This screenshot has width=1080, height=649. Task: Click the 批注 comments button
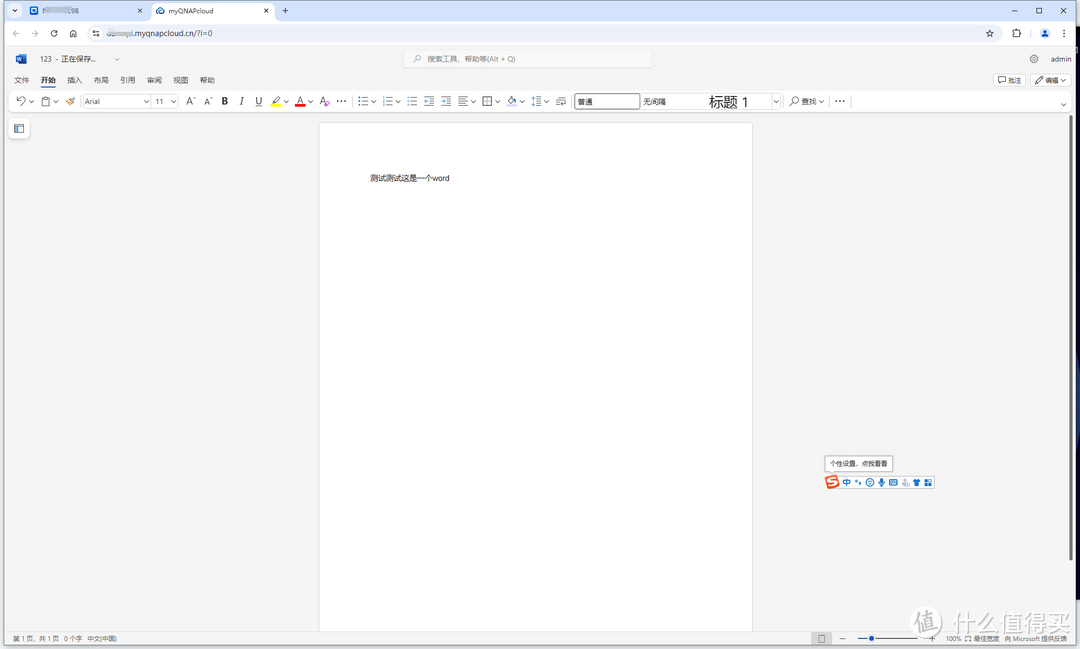pos(1009,80)
